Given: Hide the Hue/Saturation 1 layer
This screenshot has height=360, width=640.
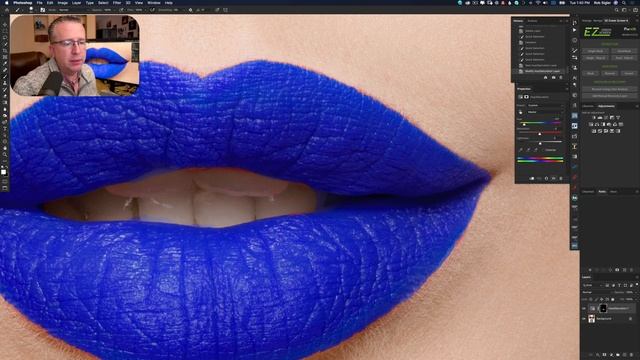Looking at the screenshot, I should tap(584, 309).
